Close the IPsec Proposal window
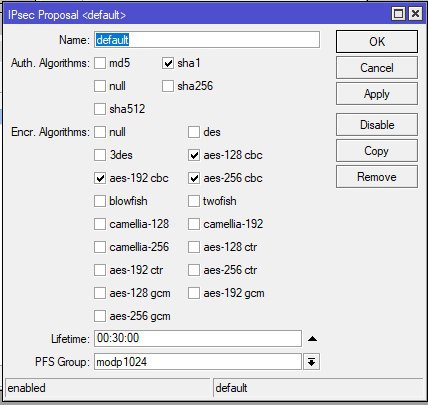 [415, 14]
